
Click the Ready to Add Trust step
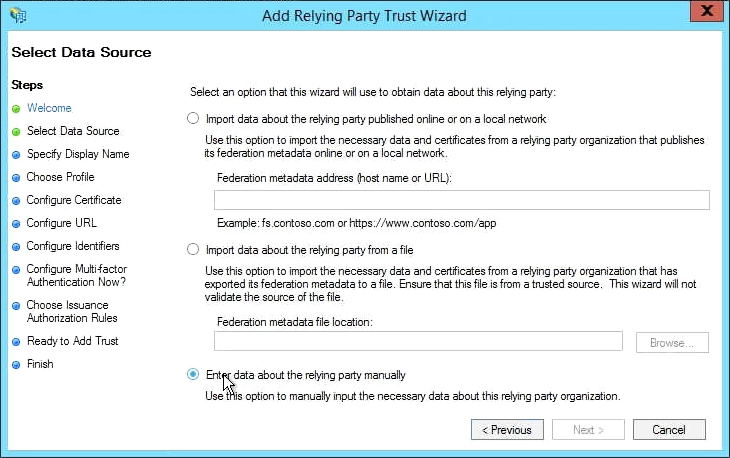click(x=72, y=341)
